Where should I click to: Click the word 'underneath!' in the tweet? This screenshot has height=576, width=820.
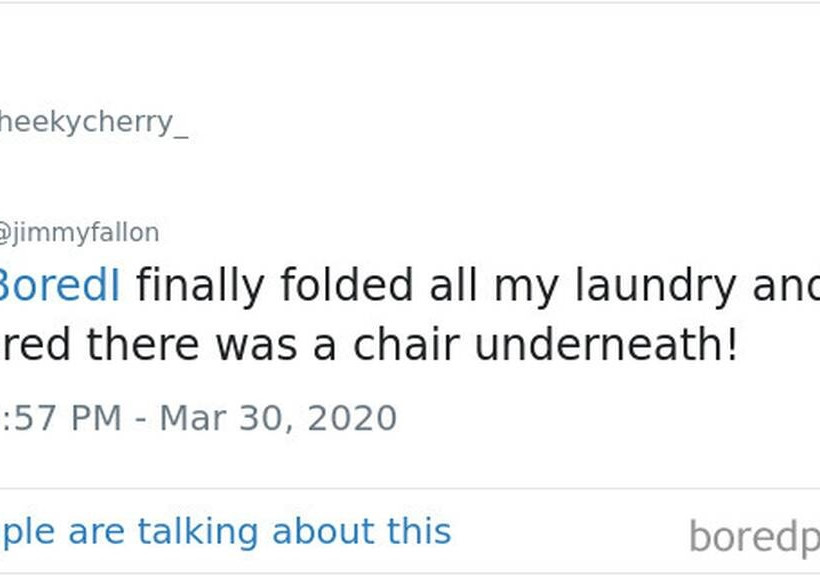[x=606, y=345]
